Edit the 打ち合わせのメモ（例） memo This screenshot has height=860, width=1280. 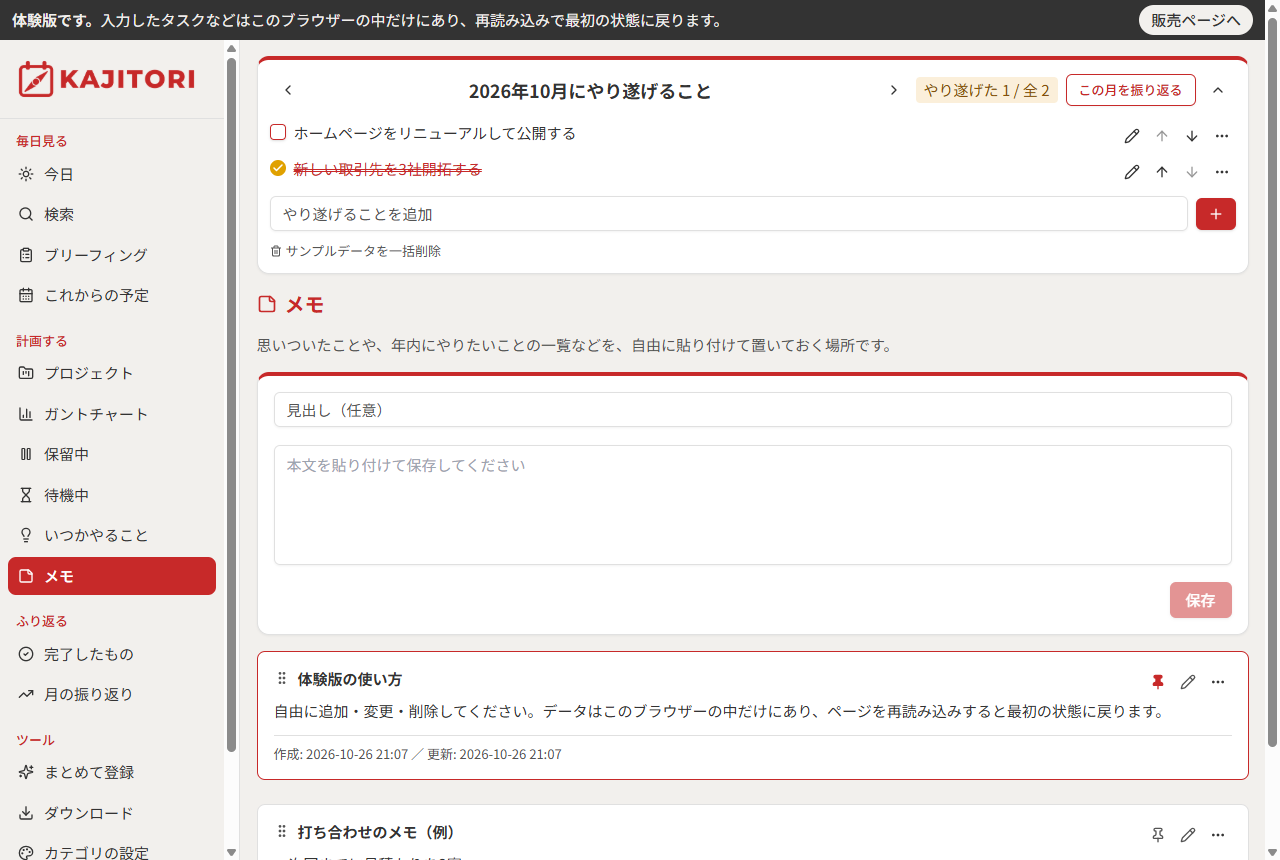click(x=1188, y=835)
